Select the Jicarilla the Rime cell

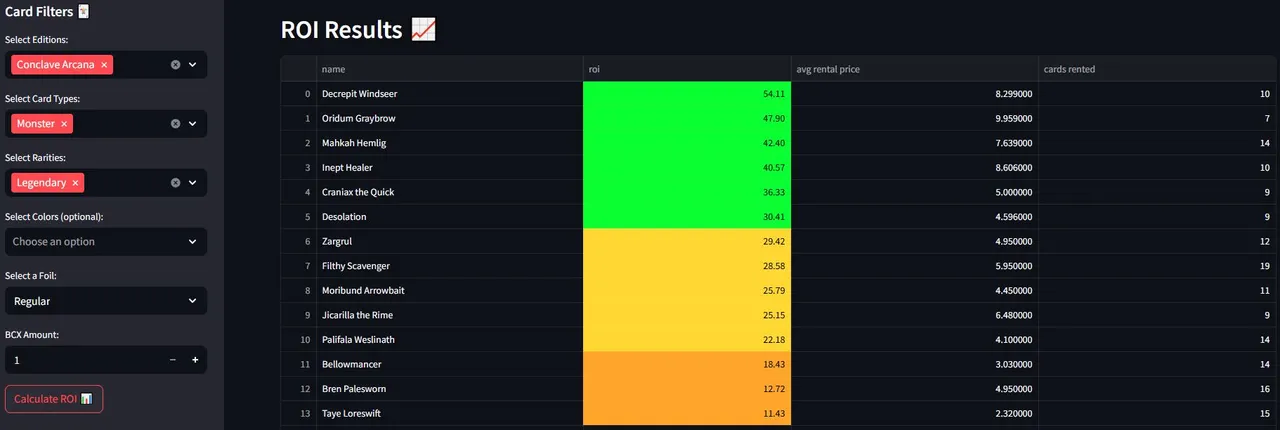pyautogui.click(x=450, y=315)
